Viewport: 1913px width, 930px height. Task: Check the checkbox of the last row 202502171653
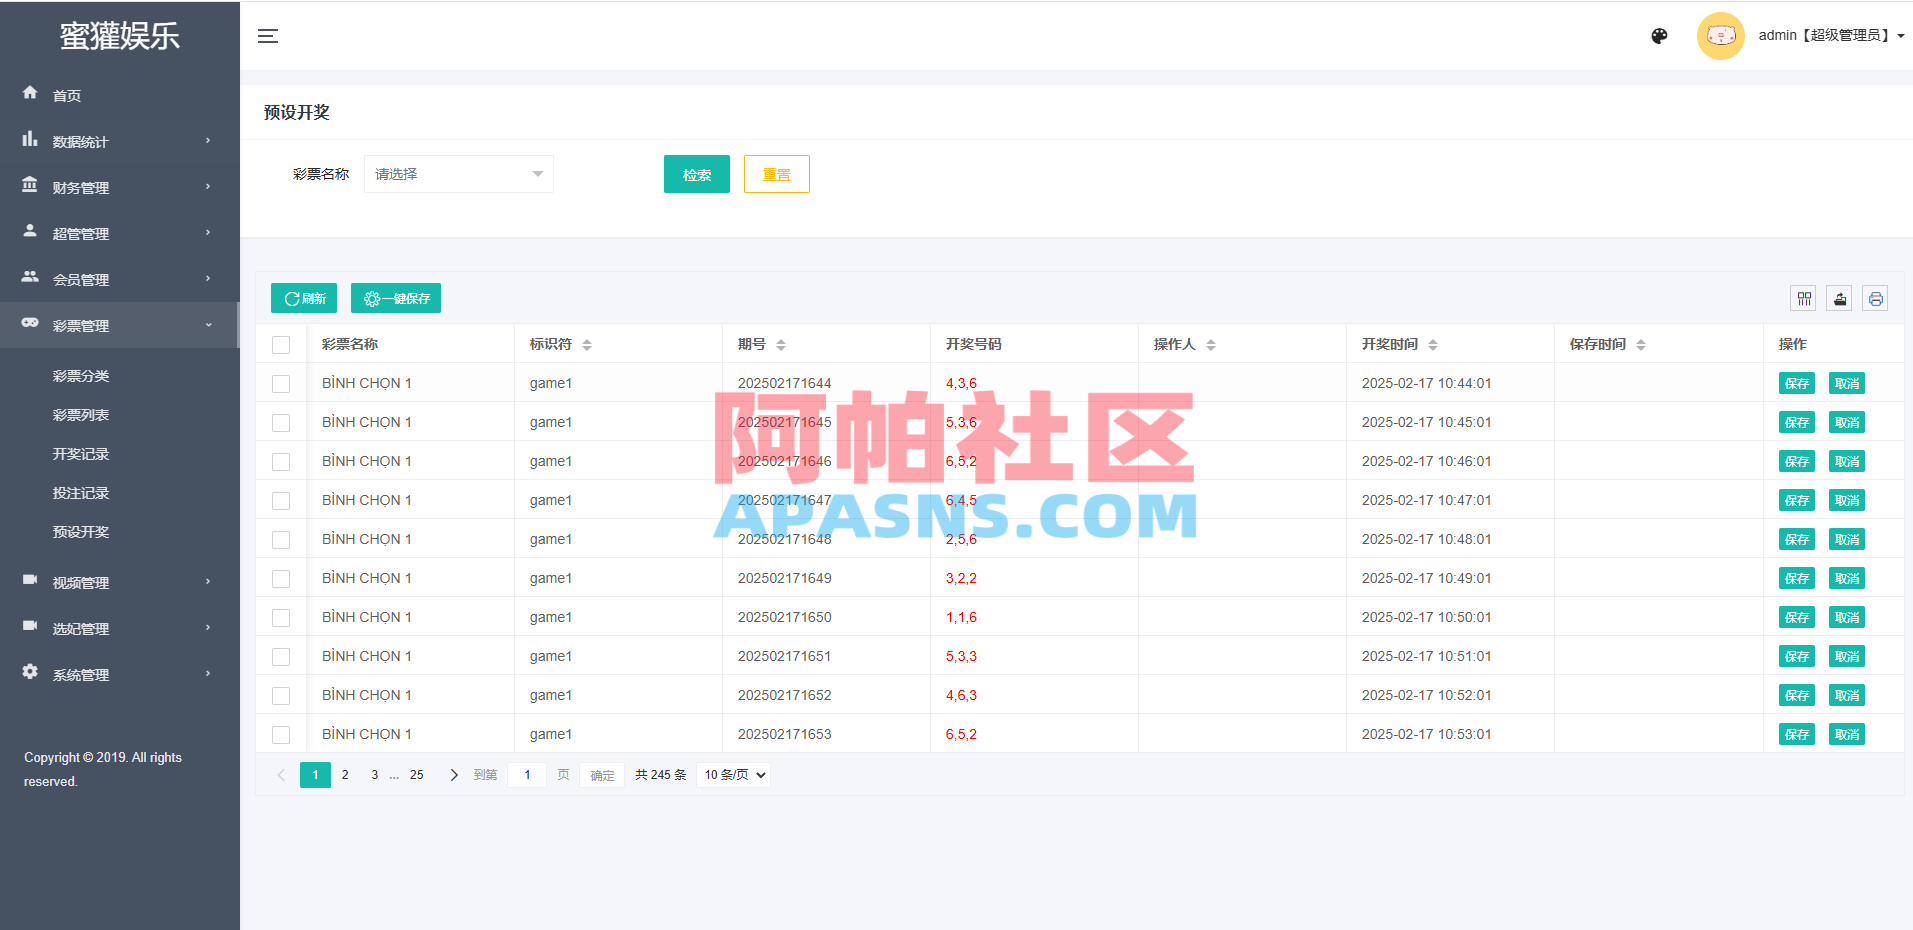(281, 734)
